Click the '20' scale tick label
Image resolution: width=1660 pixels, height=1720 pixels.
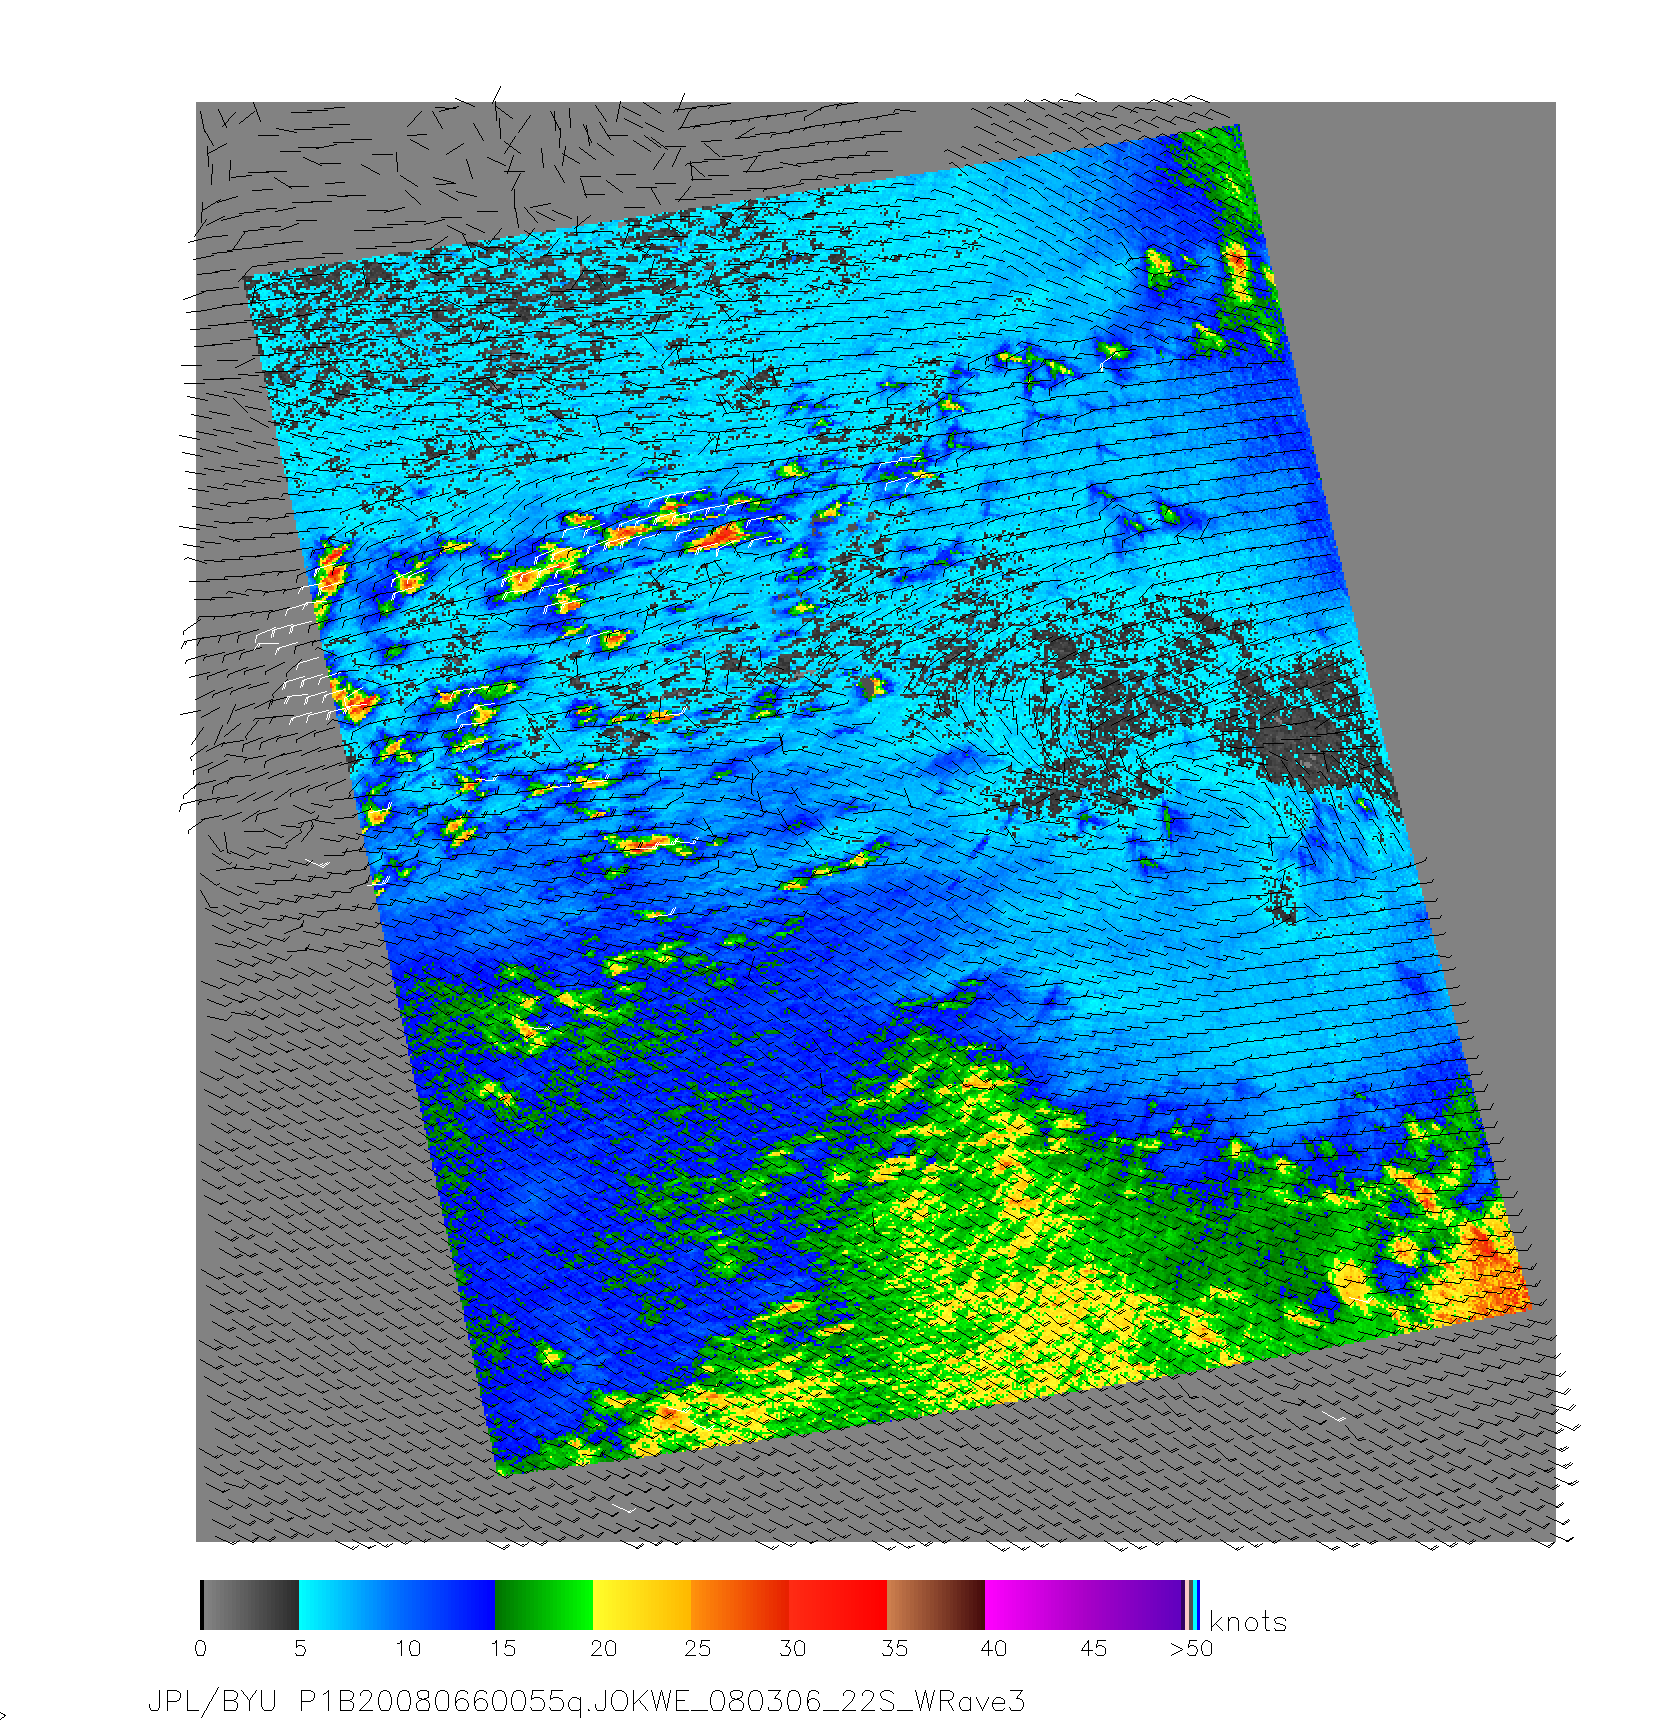[603, 1648]
